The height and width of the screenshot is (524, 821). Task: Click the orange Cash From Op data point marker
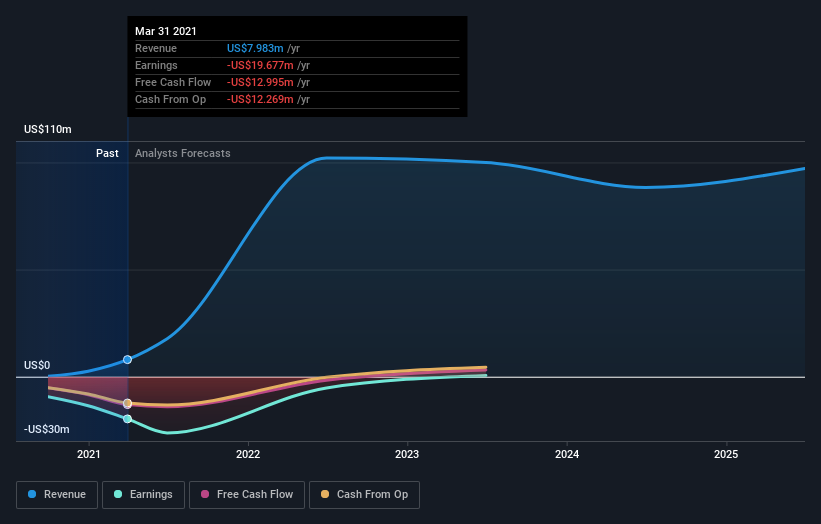(x=127, y=403)
